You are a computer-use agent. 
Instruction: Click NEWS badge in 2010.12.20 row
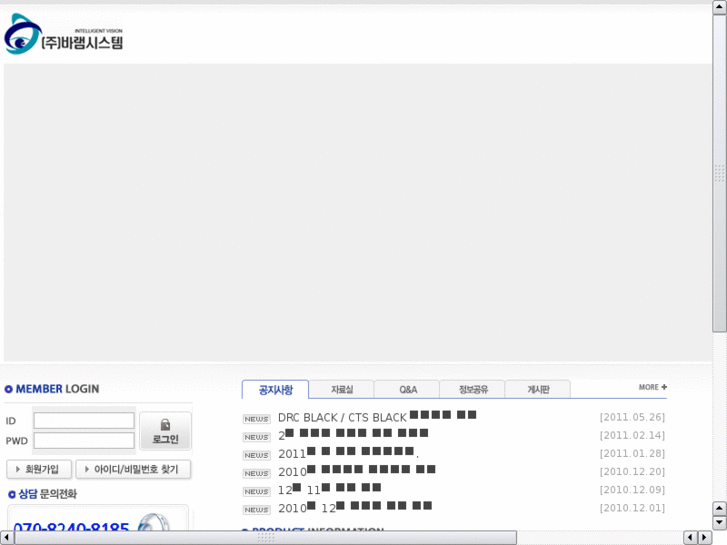point(256,473)
